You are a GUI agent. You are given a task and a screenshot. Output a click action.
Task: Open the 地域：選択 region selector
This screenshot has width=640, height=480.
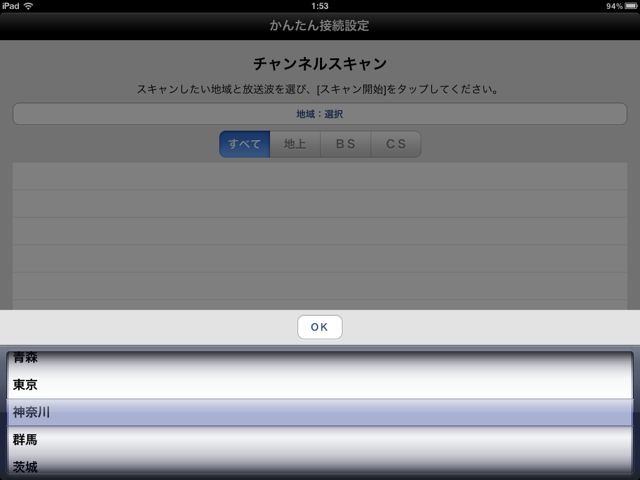(320, 114)
